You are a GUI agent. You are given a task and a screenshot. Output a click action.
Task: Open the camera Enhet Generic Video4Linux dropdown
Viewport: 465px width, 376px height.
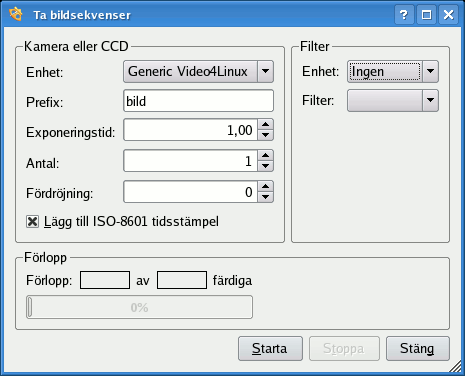click(198, 71)
